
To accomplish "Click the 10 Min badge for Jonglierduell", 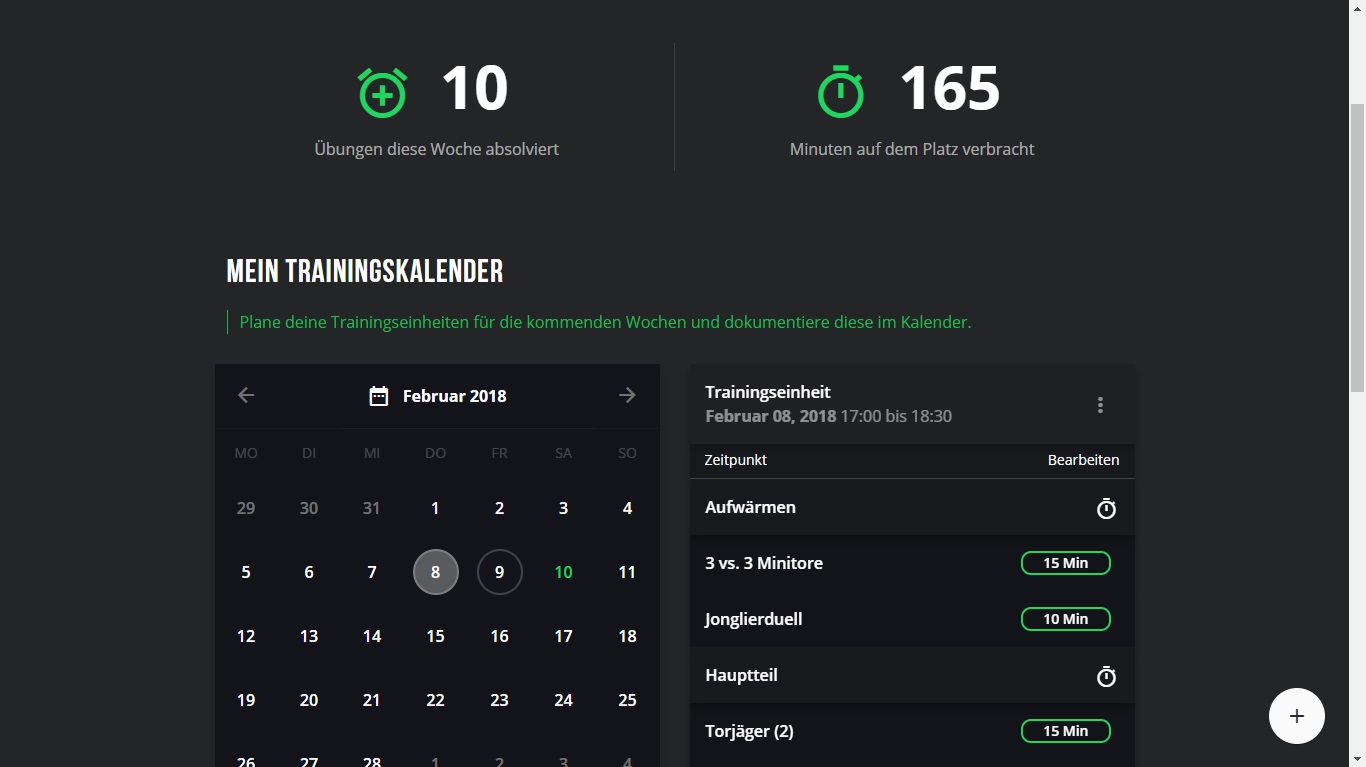I will pyautogui.click(x=1065, y=619).
